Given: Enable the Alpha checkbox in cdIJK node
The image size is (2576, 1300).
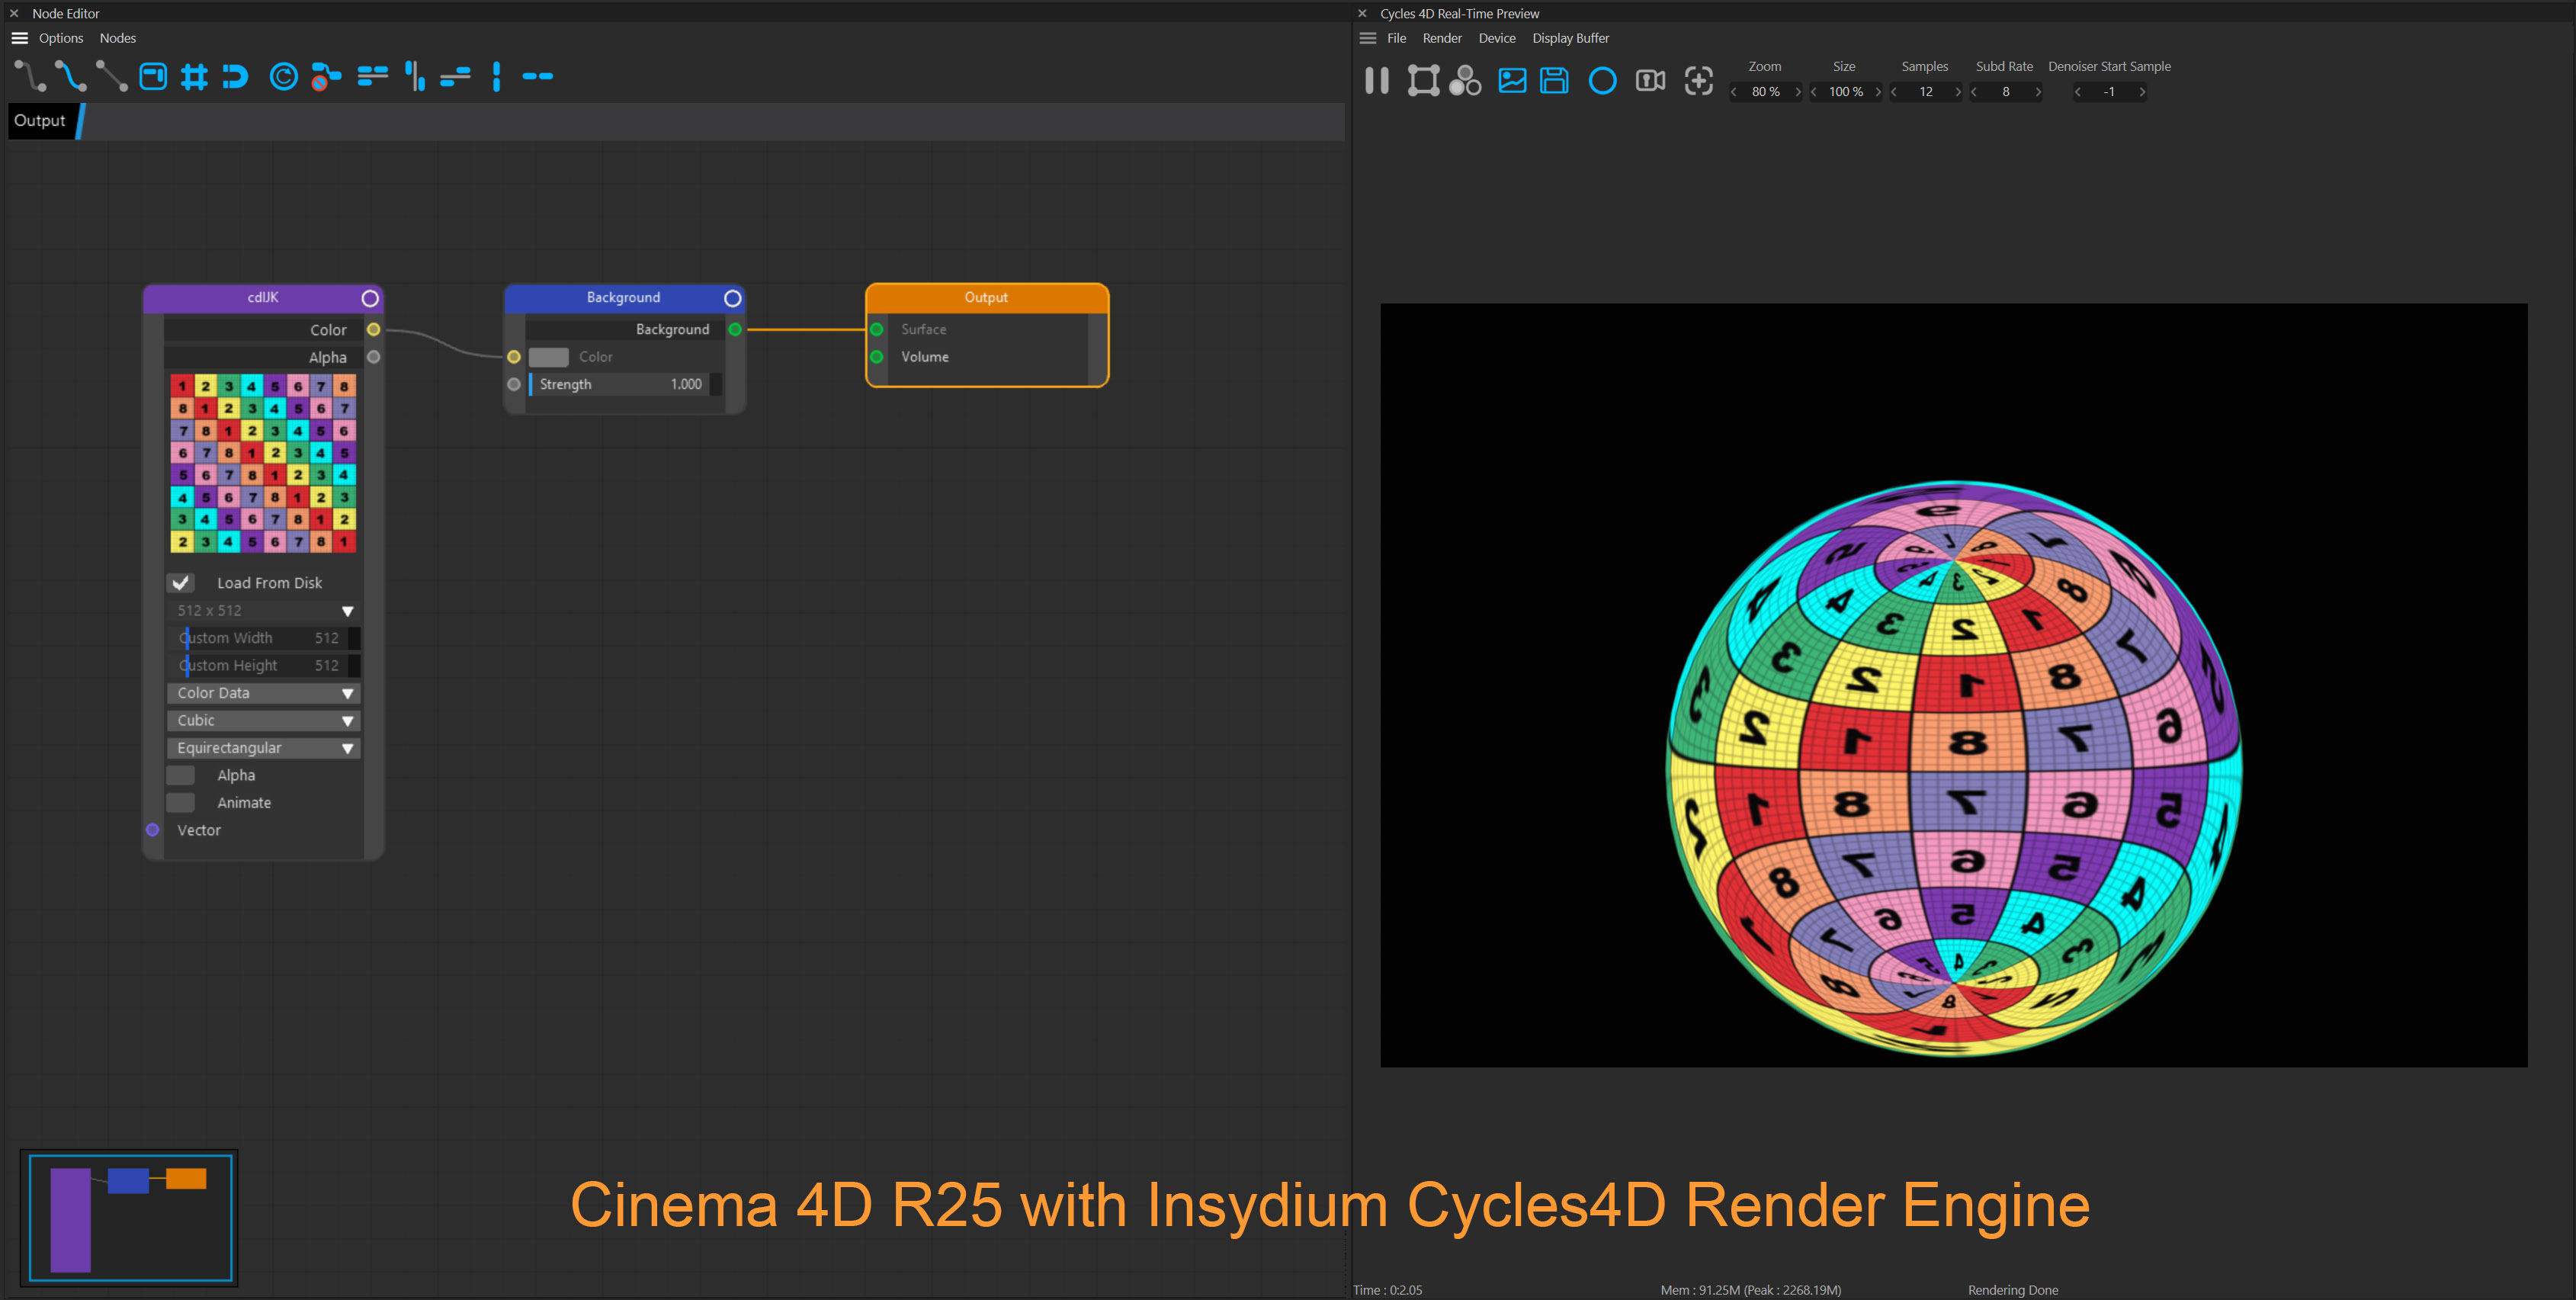Looking at the screenshot, I should pyautogui.click(x=181, y=775).
